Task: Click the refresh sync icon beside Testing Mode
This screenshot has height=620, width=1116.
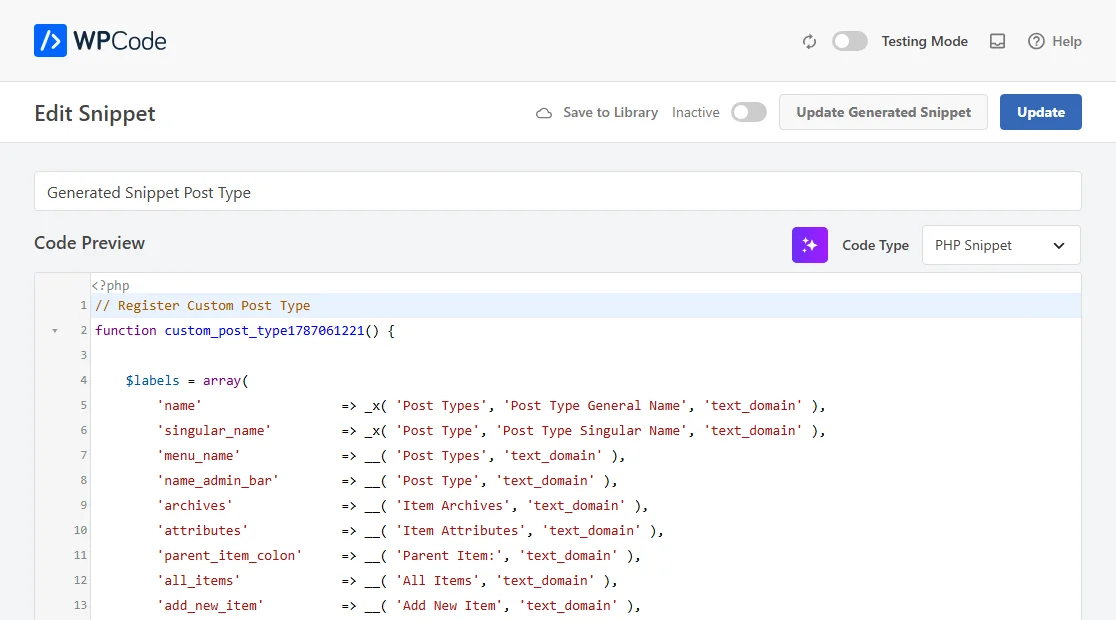Action: (809, 41)
